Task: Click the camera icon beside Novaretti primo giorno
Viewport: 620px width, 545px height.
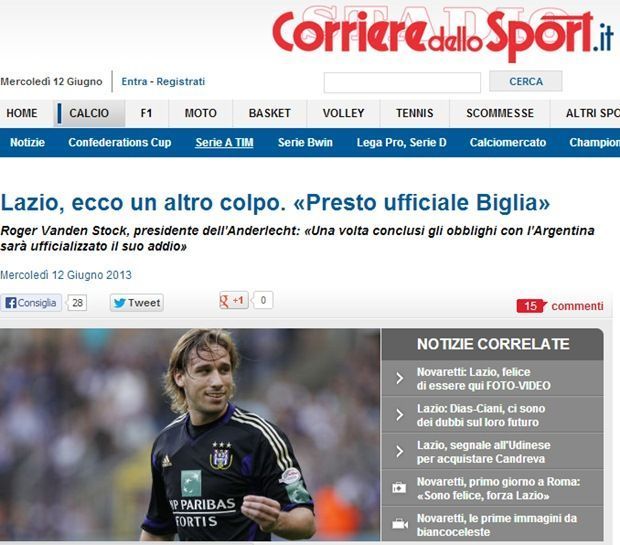Action: point(399,488)
